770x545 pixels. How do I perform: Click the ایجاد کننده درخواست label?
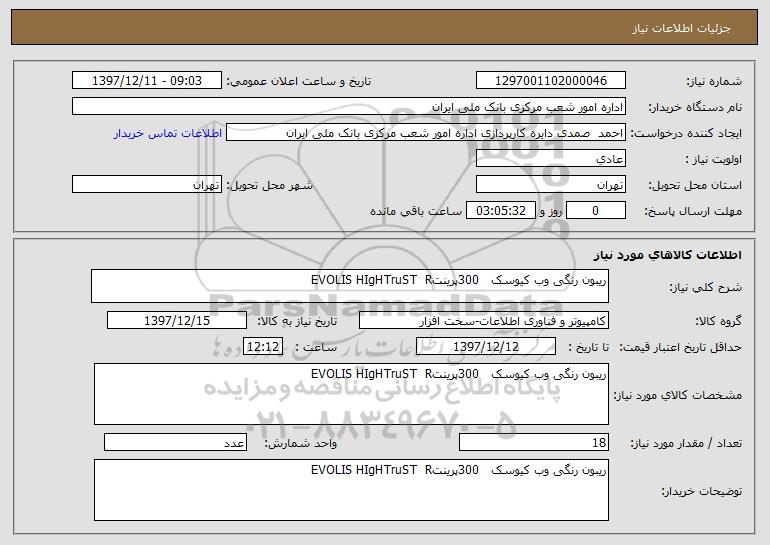686,133
